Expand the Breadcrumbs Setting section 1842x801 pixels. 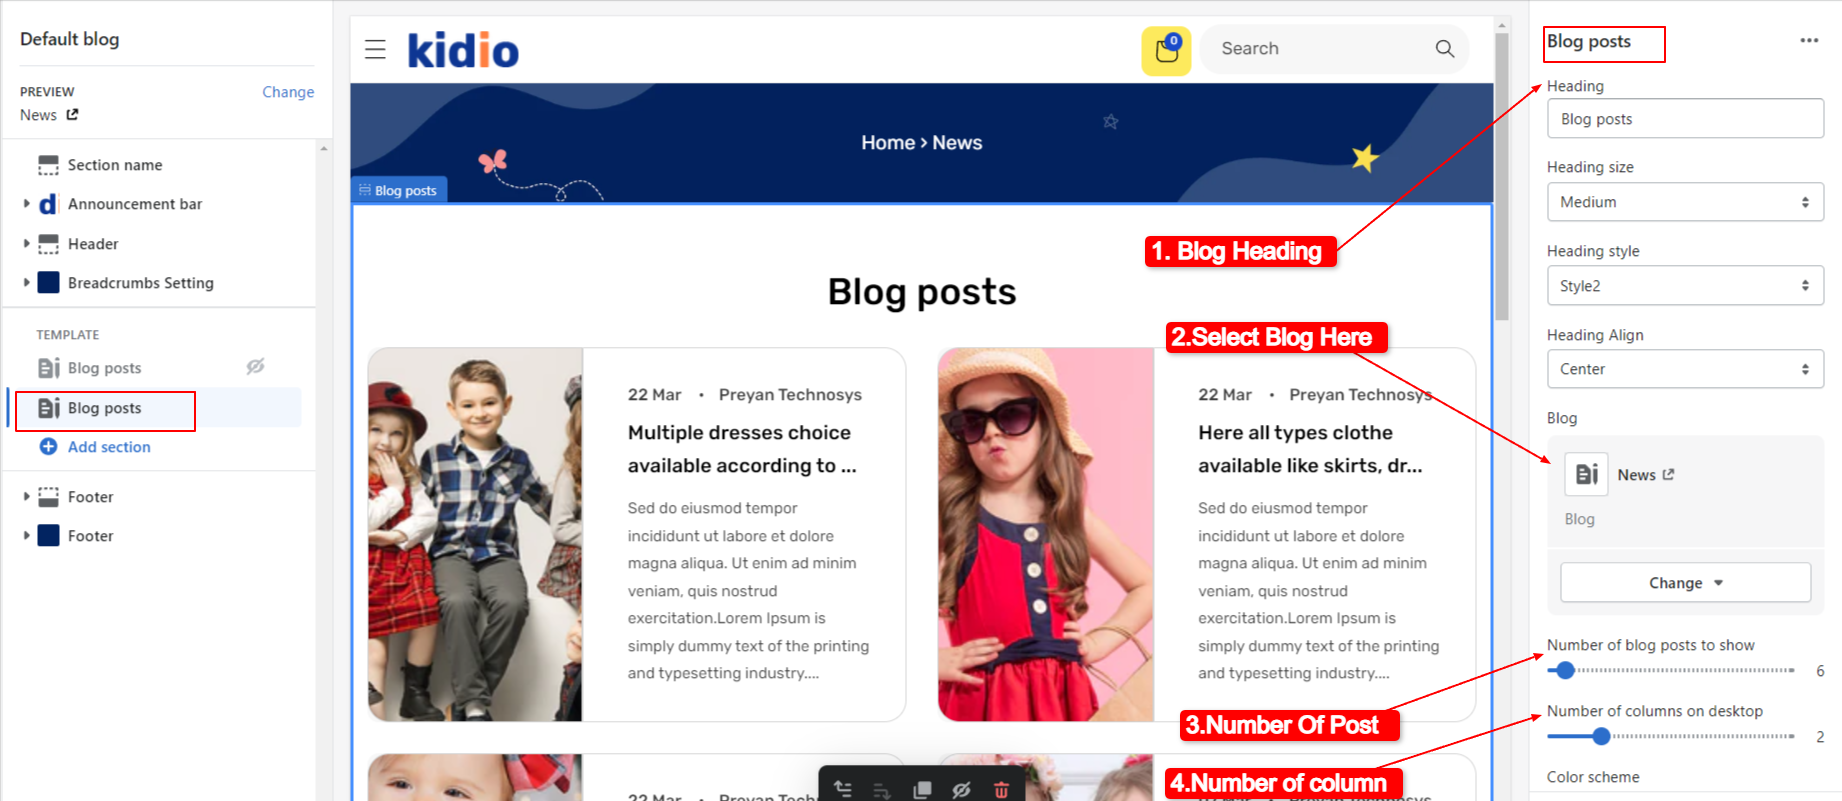coord(26,283)
